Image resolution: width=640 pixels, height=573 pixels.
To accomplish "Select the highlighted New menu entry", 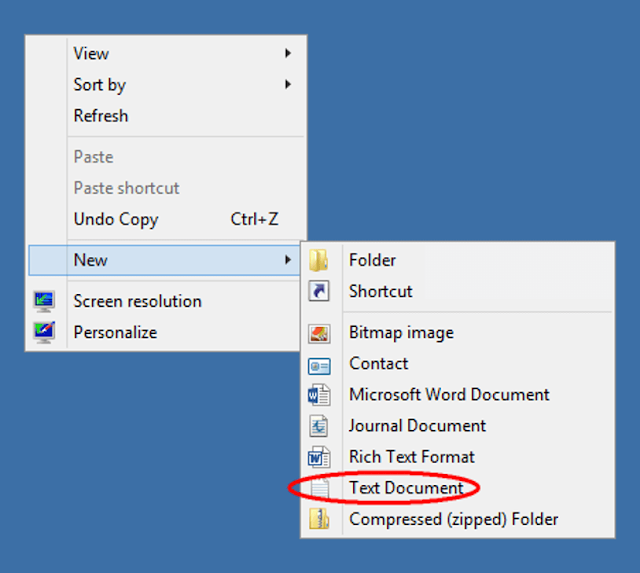I will [x=164, y=260].
